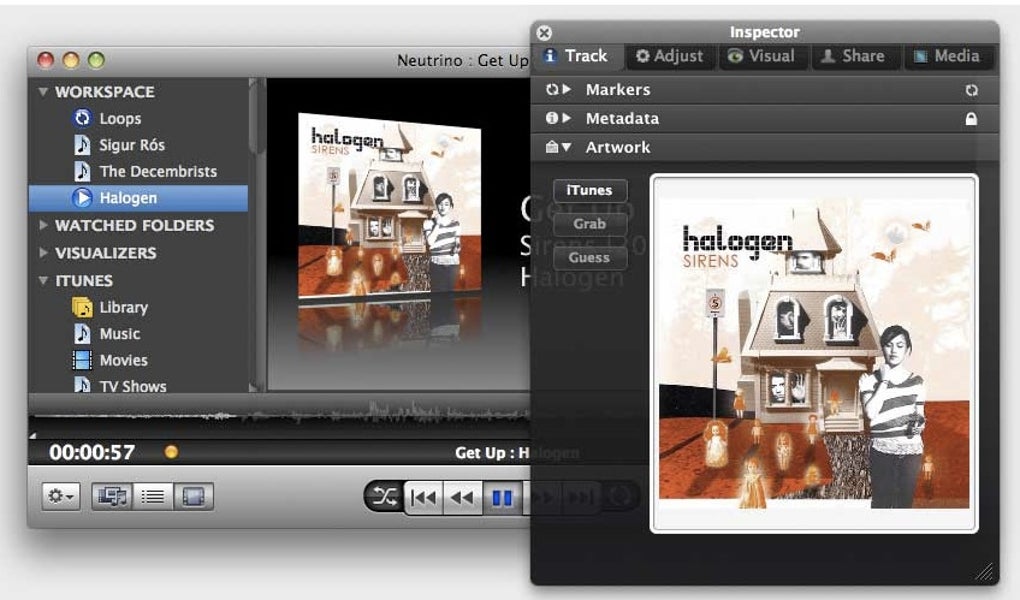Collapse the ITUNES section

click(x=43, y=280)
